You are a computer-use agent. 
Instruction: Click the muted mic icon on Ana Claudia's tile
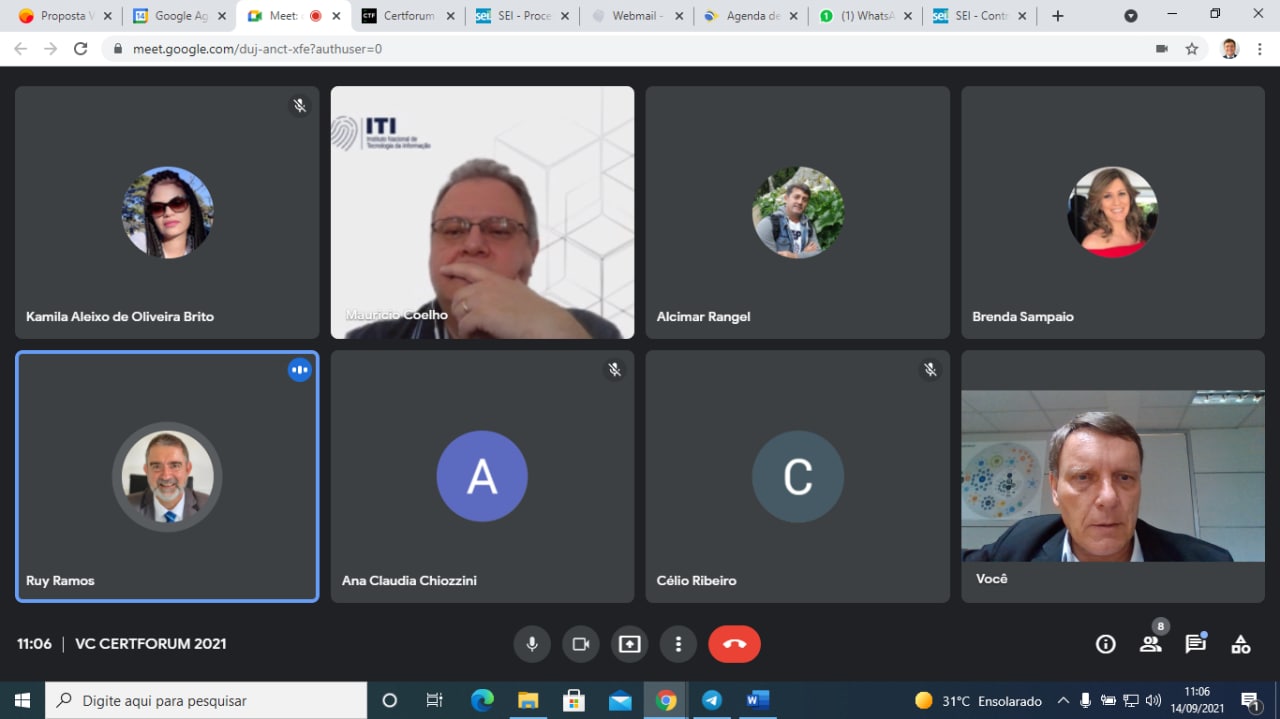(x=615, y=369)
